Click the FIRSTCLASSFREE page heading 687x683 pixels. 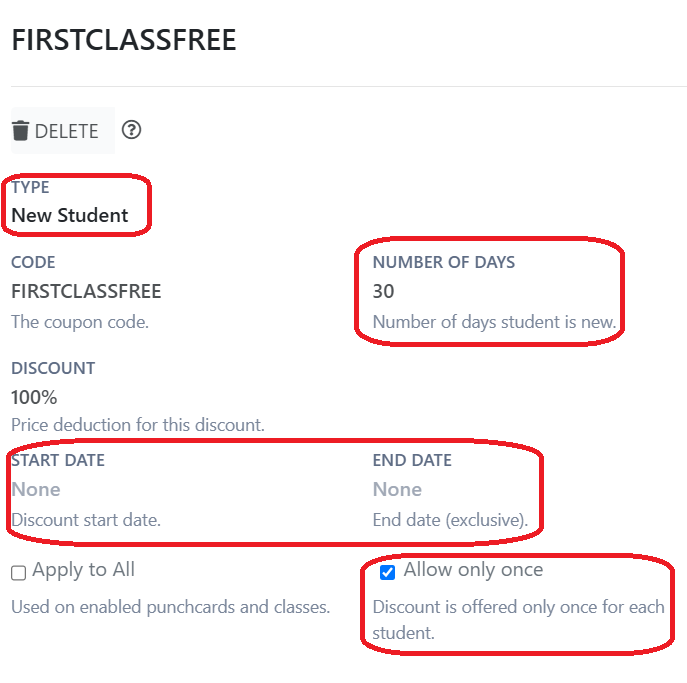[x=124, y=40]
